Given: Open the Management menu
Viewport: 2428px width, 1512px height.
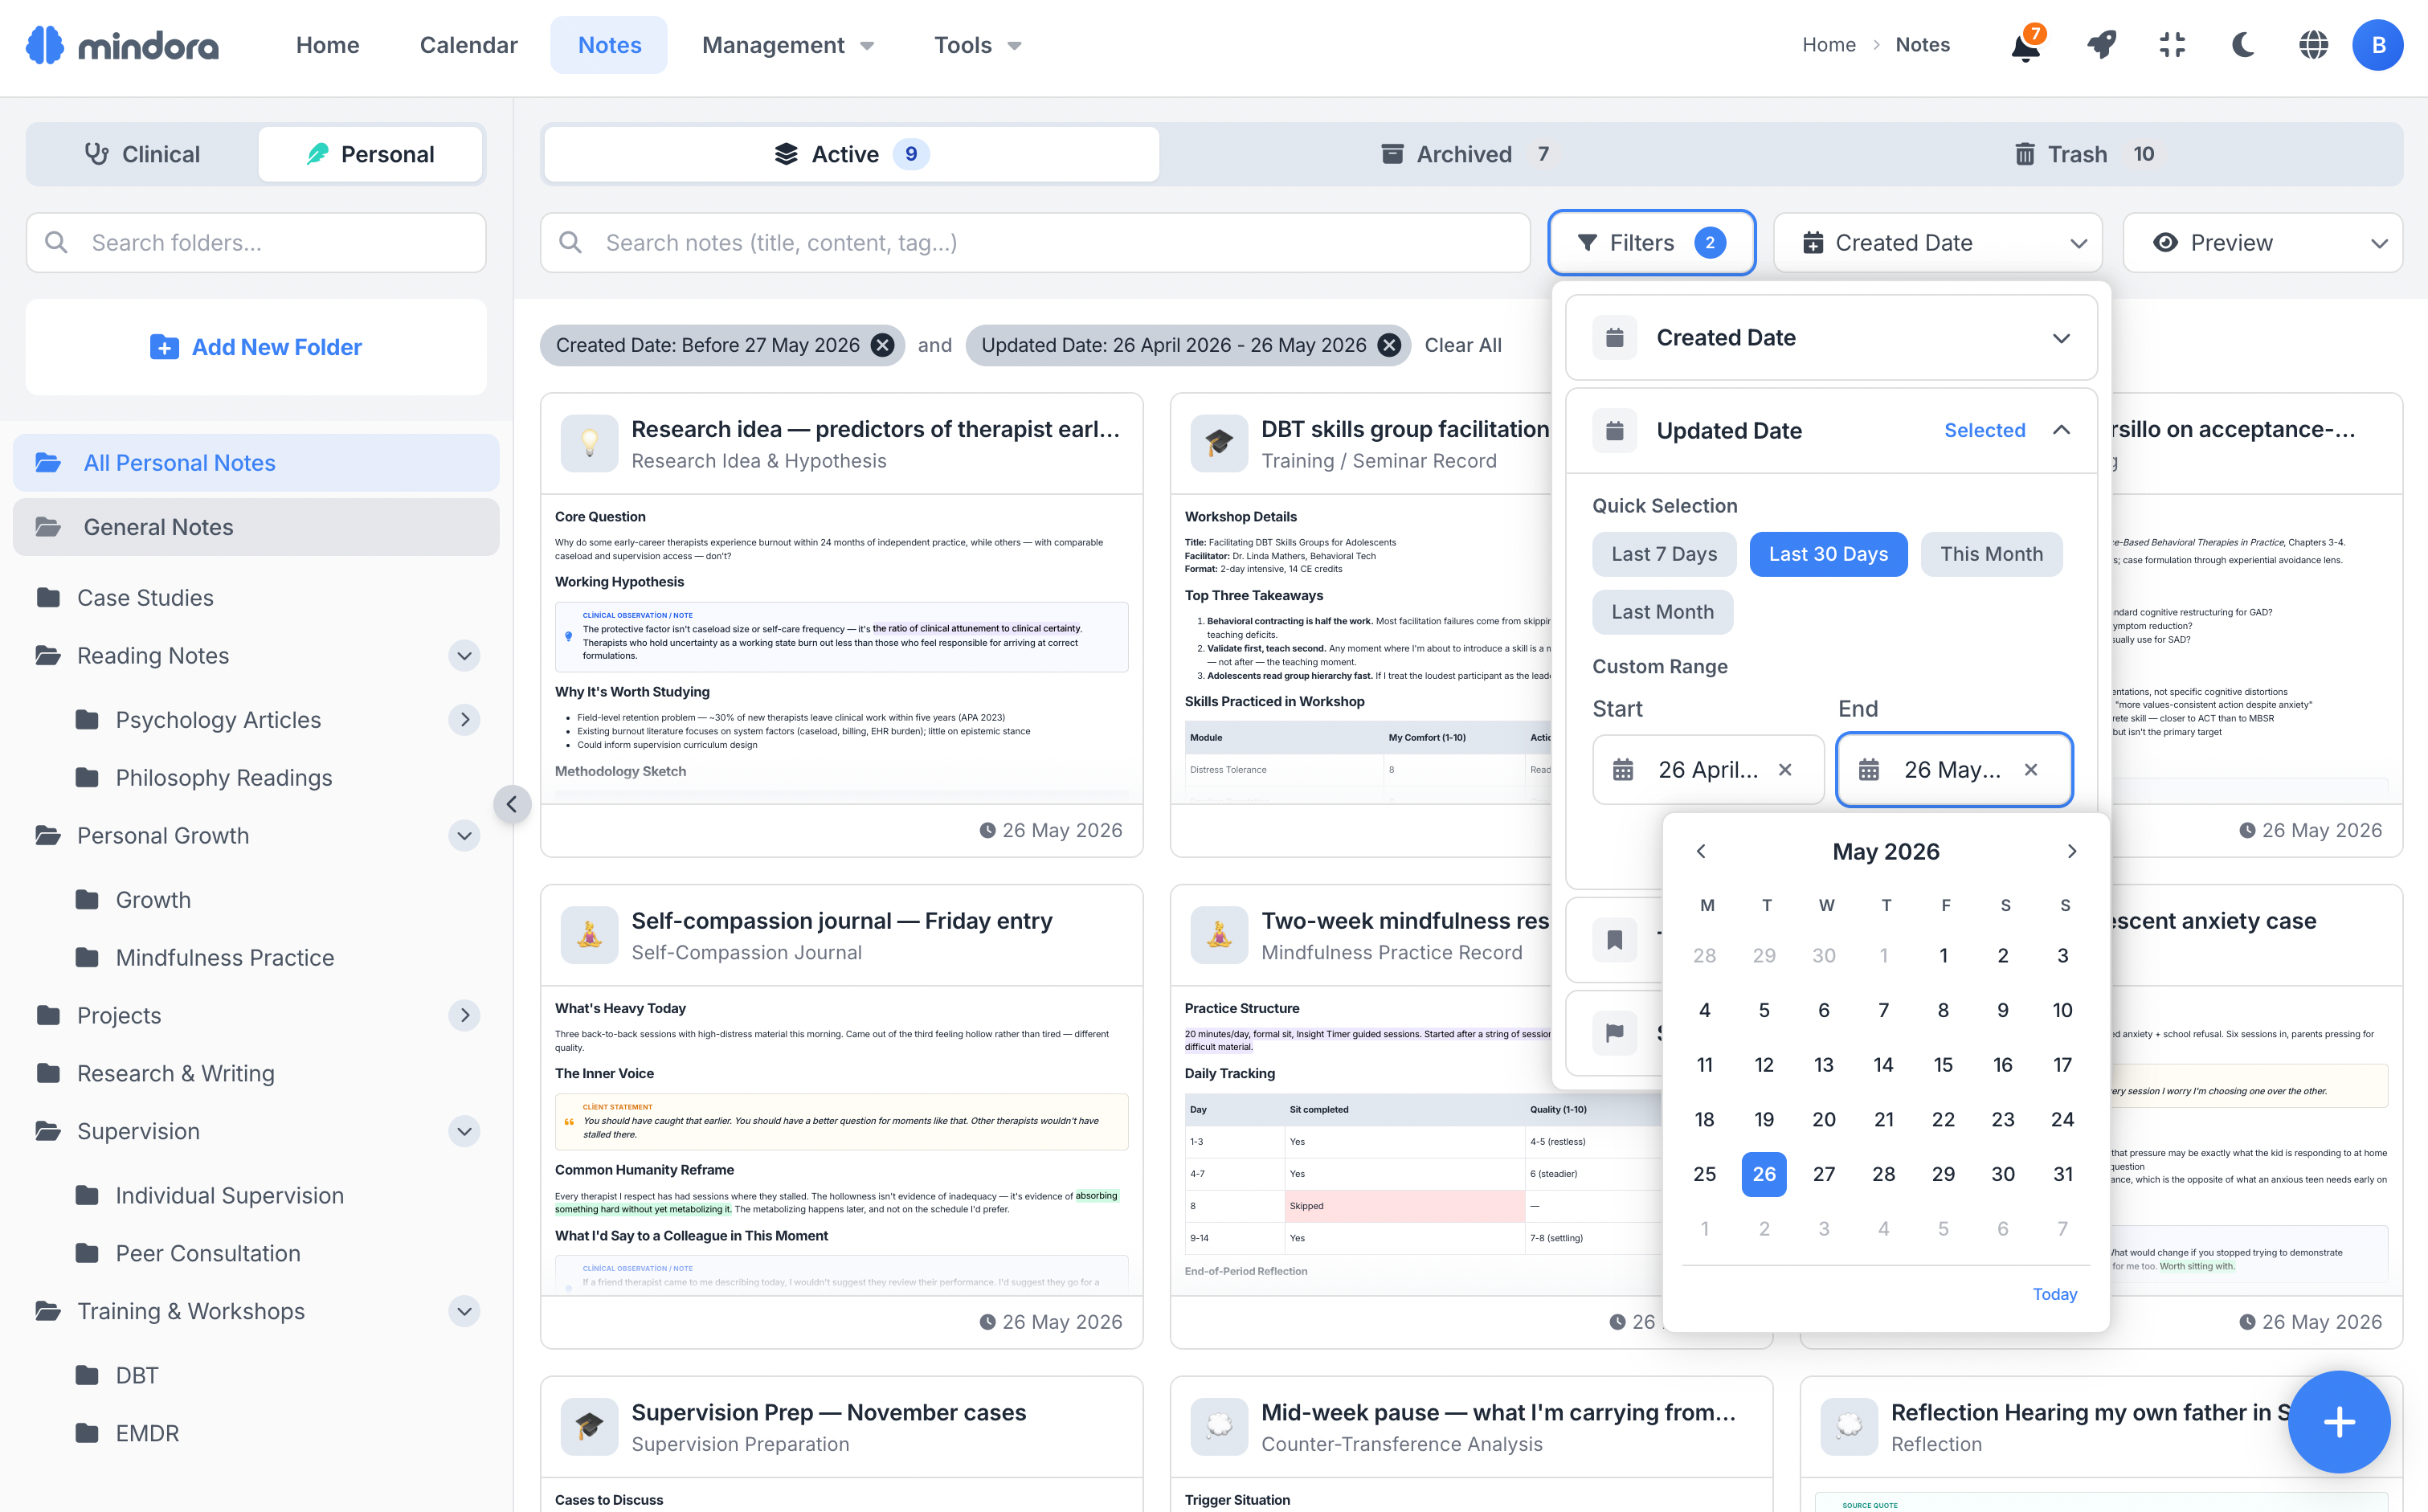Looking at the screenshot, I should click(788, 45).
